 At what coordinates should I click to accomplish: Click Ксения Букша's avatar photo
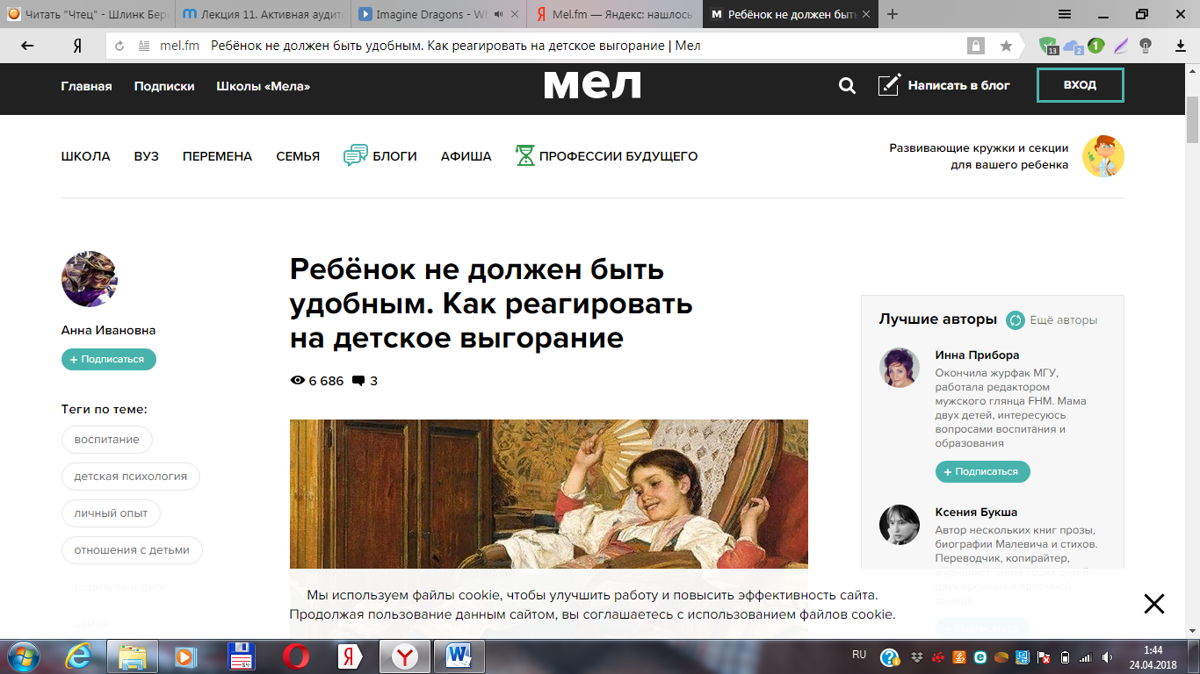(x=899, y=524)
